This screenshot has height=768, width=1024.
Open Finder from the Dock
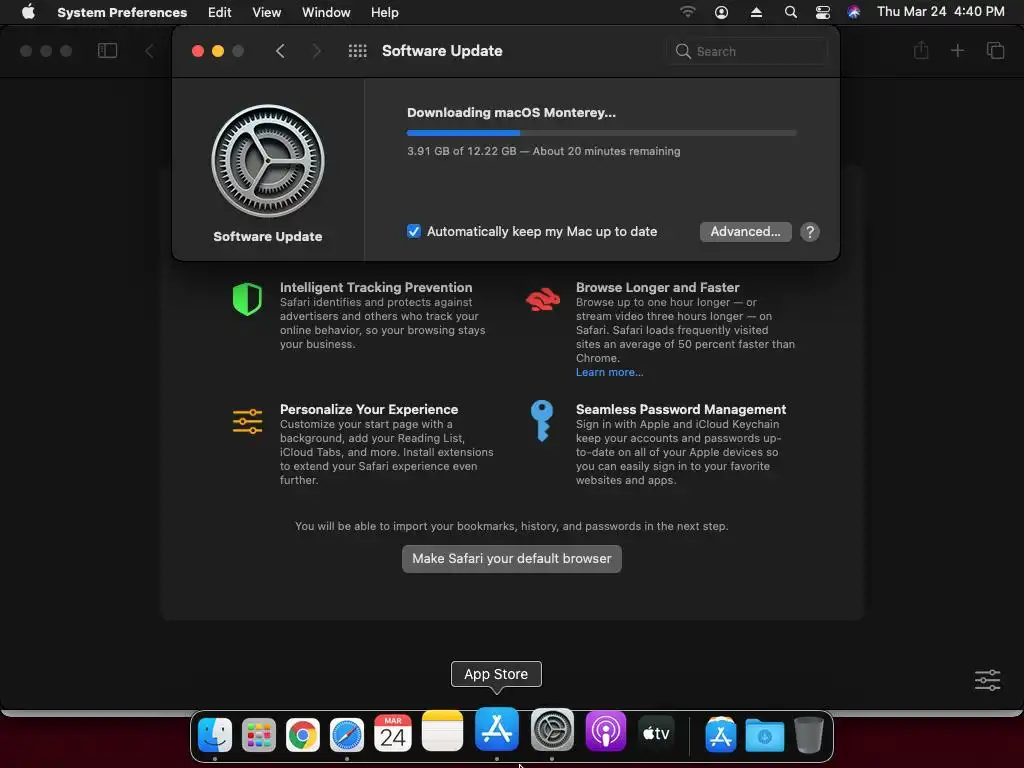point(215,734)
